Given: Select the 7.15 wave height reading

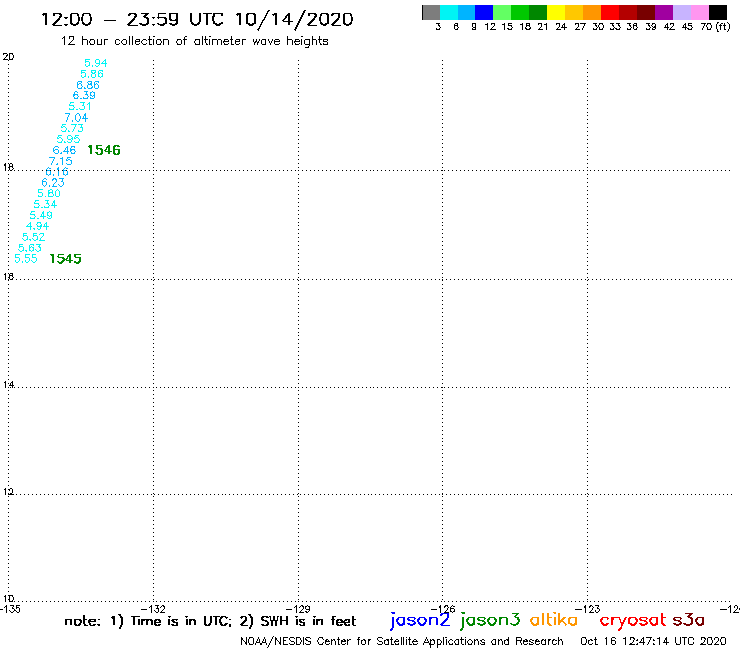Looking at the screenshot, I should (x=60, y=161).
